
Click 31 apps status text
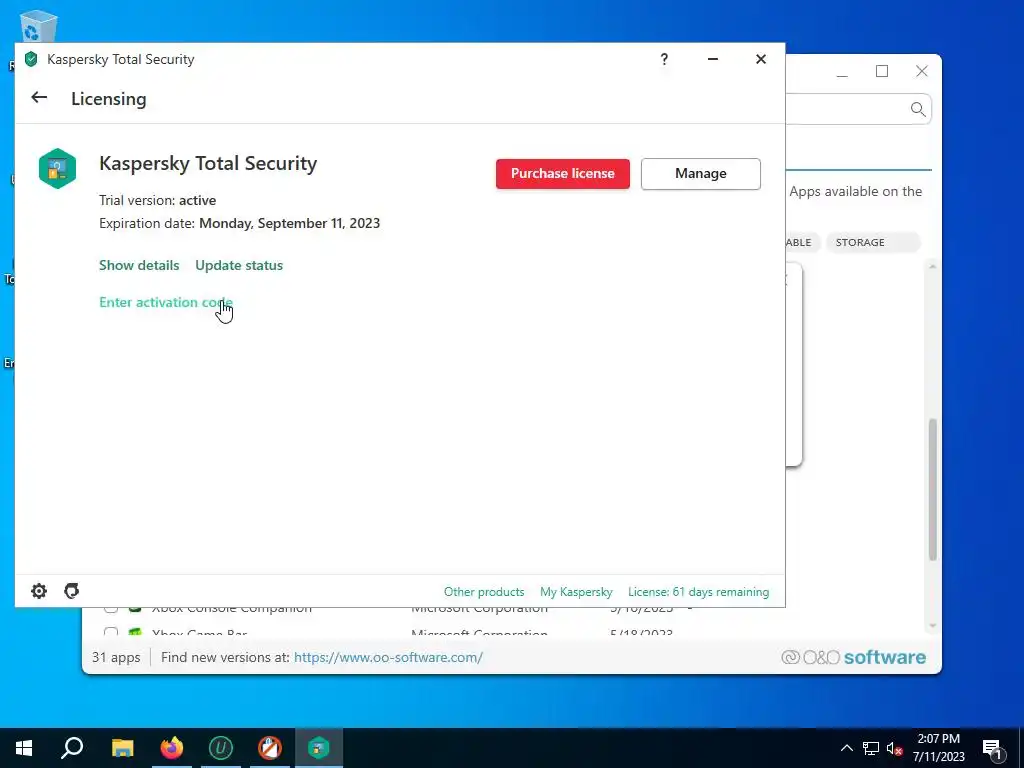(116, 657)
